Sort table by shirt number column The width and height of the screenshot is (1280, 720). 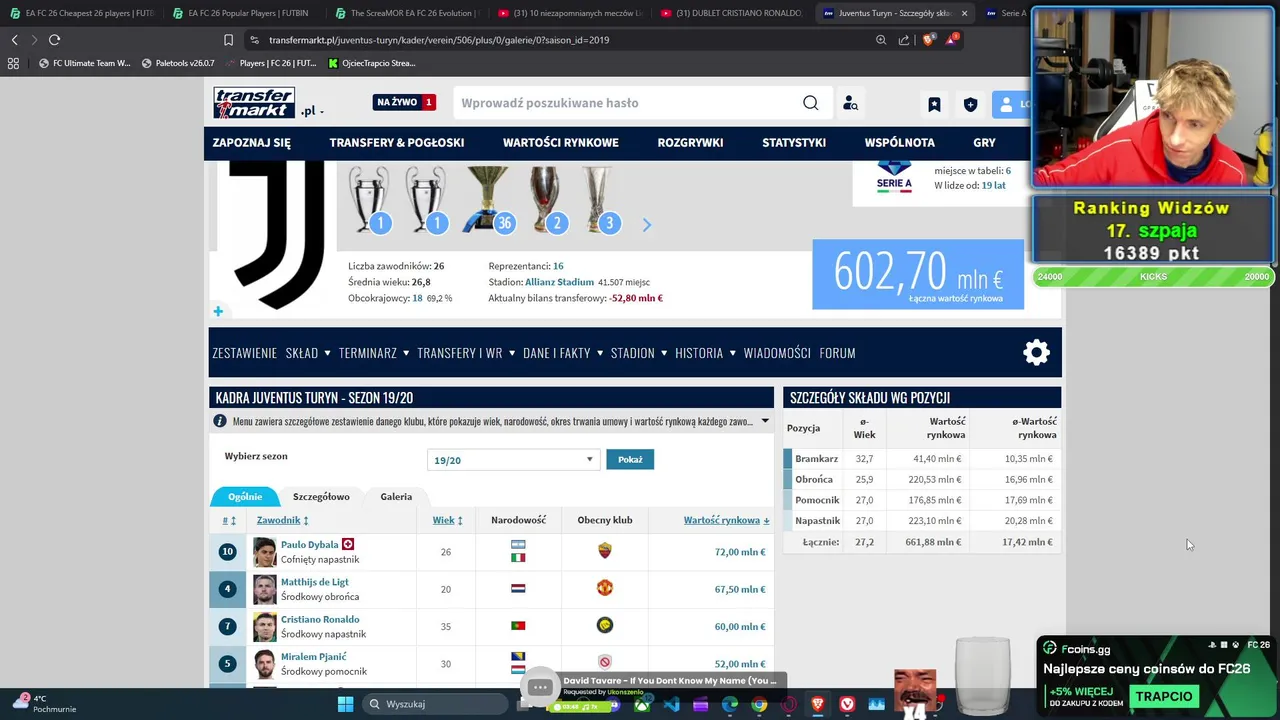coord(229,520)
